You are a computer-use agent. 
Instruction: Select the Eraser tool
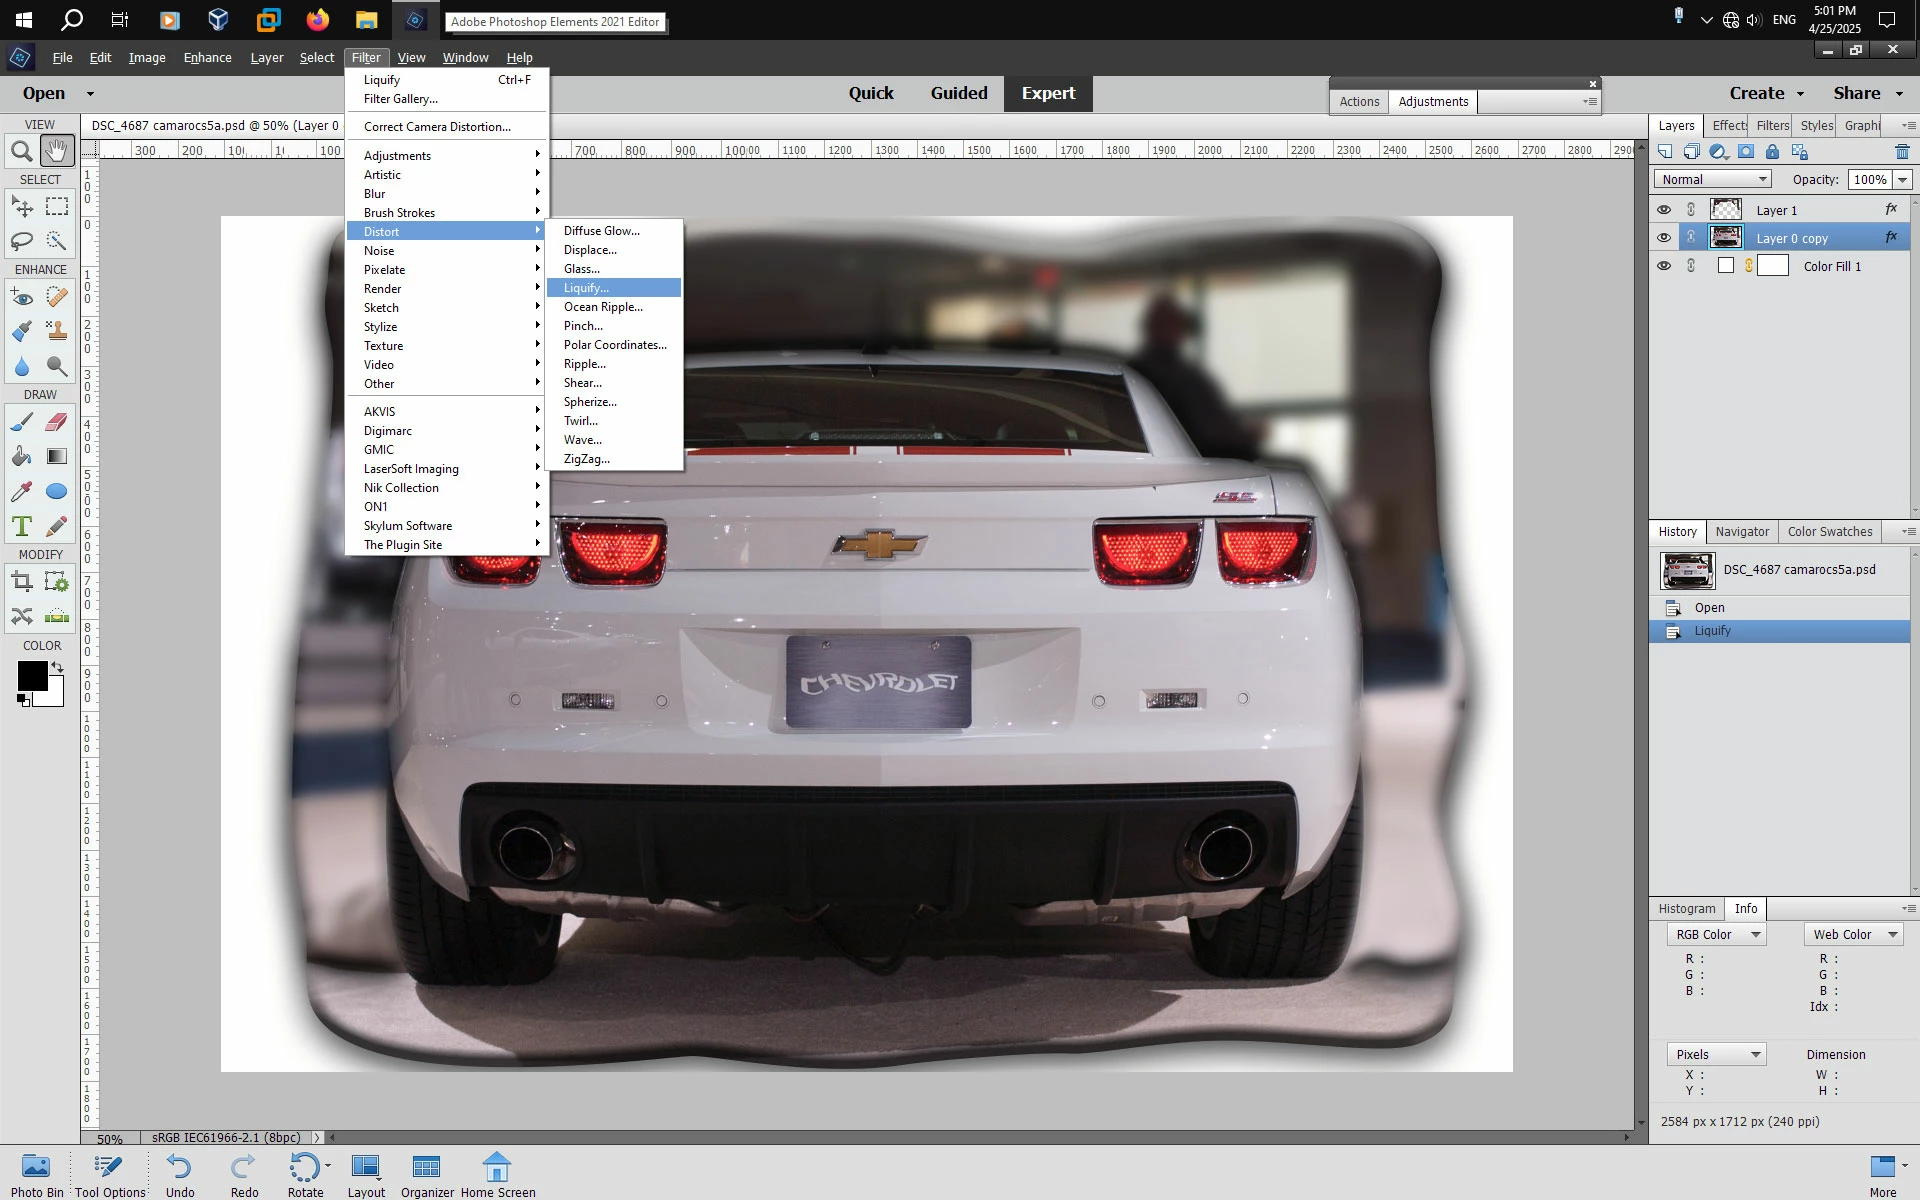click(57, 422)
